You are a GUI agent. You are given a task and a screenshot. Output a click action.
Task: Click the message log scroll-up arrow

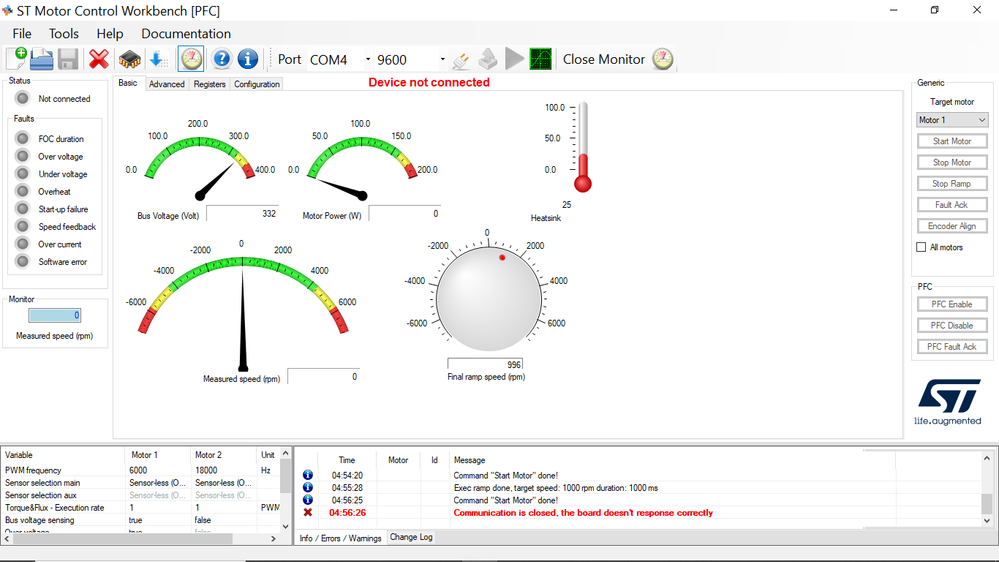(987, 458)
